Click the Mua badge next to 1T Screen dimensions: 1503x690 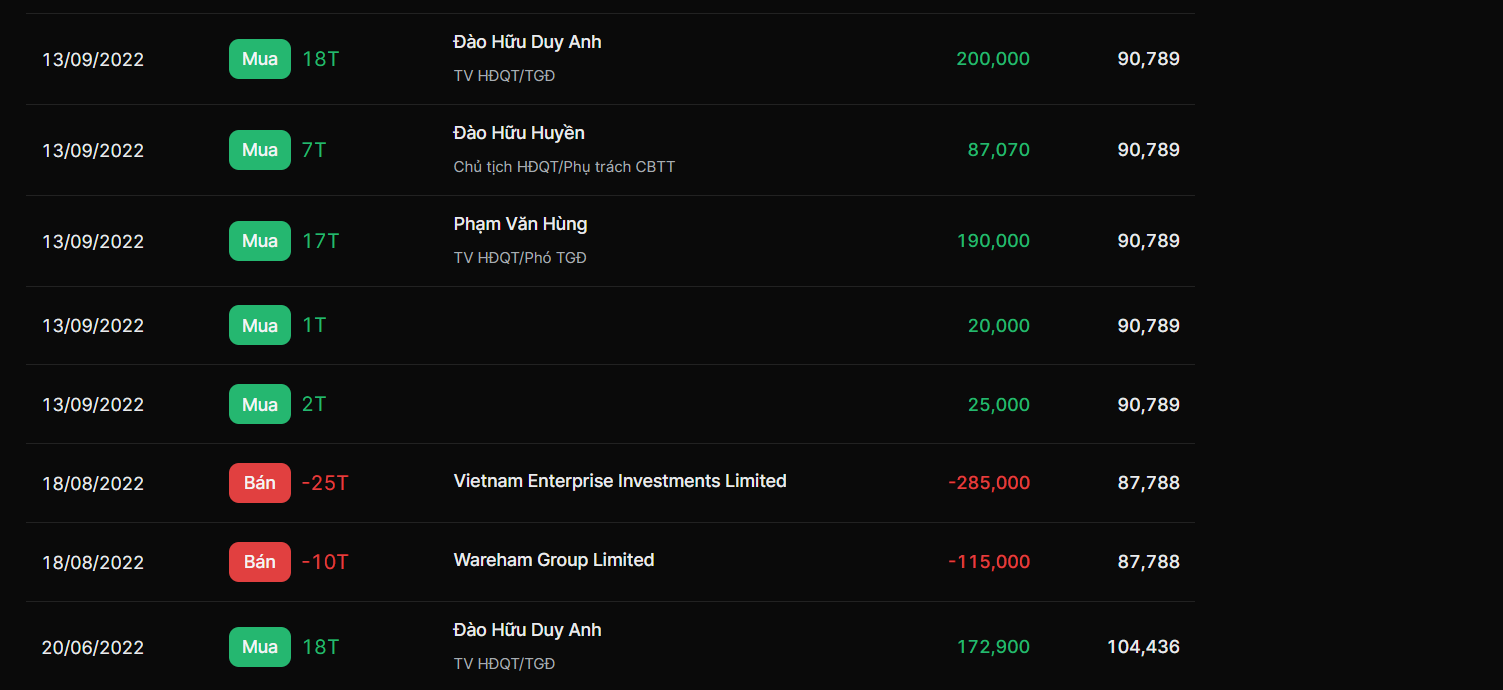click(x=260, y=325)
